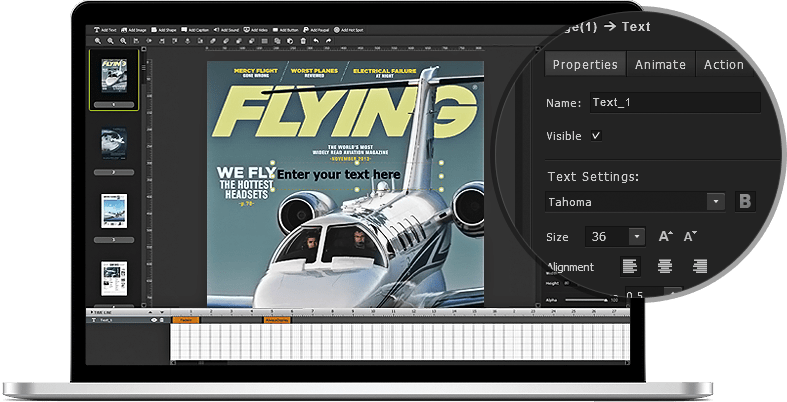Click the timeline horizontal scrollbar thumb

202,363
